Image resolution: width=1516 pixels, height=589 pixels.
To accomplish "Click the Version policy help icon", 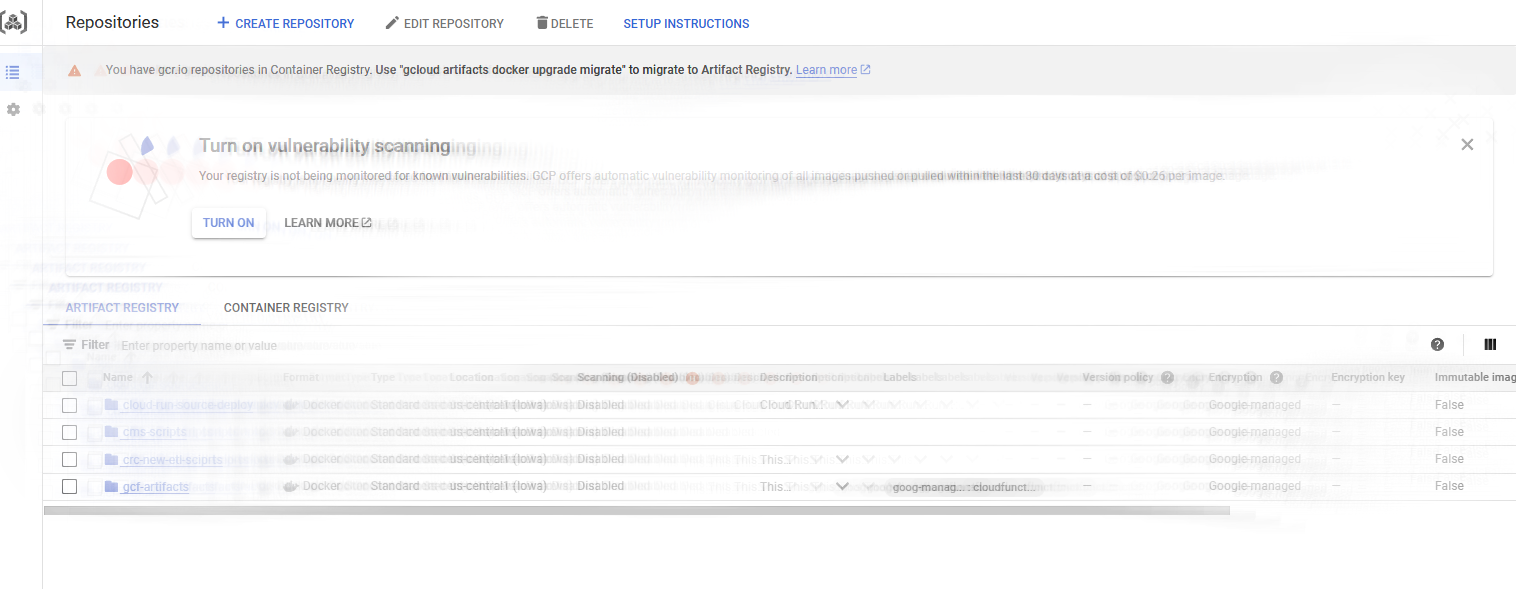I will 1167,378.
